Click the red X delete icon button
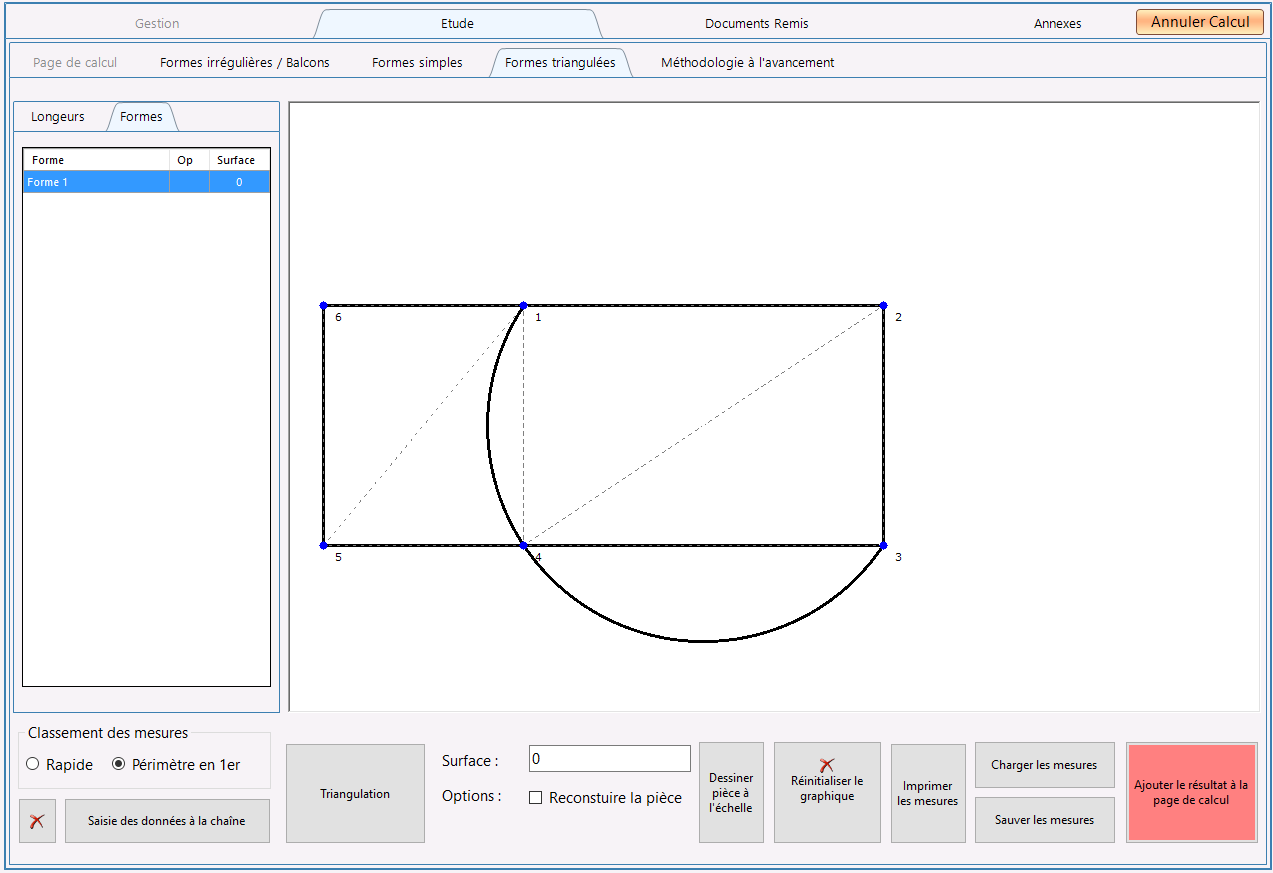1273x873 pixels. [x=37, y=821]
